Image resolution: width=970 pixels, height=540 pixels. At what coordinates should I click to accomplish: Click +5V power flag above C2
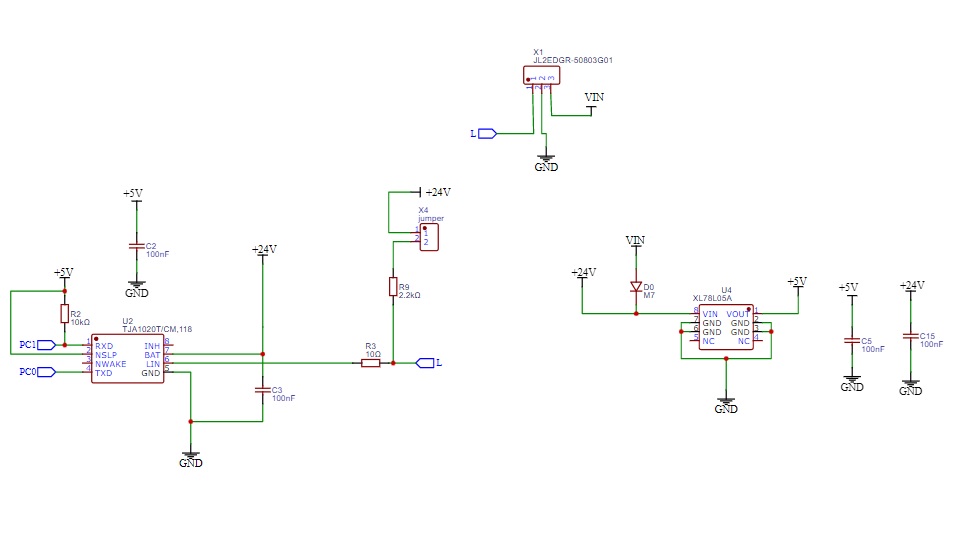(133, 195)
